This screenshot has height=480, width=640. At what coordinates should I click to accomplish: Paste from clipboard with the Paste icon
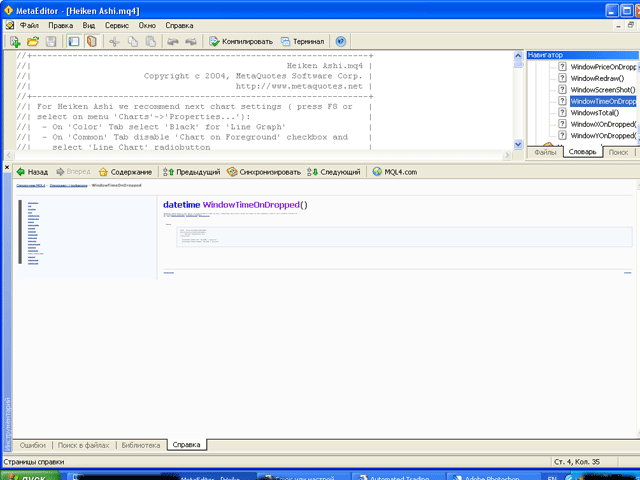pyautogui.click(x=151, y=41)
